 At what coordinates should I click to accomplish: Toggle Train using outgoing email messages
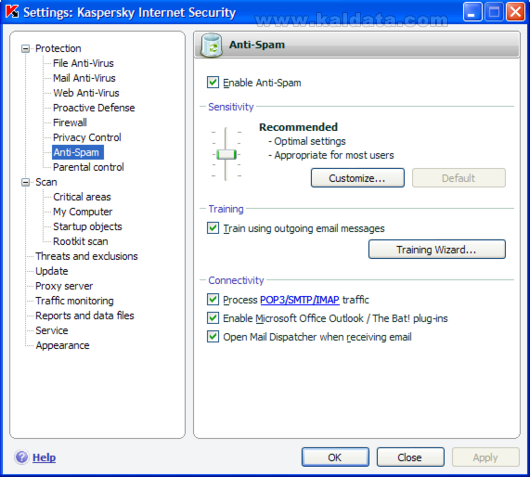pyautogui.click(x=213, y=228)
